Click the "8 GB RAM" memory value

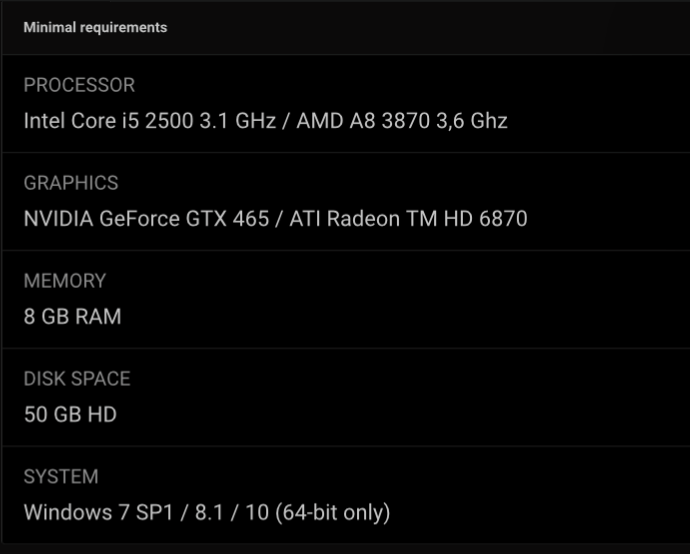[x=72, y=316]
